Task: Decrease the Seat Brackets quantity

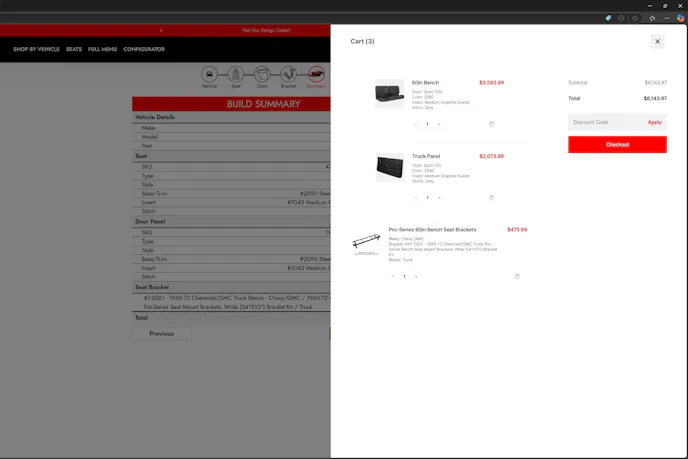Action: coord(393,276)
